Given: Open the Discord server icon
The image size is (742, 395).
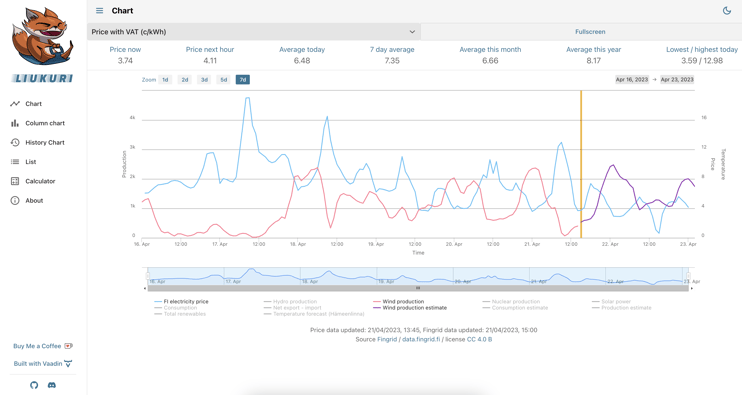Looking at the screenshot, I should tap(52, 385).
